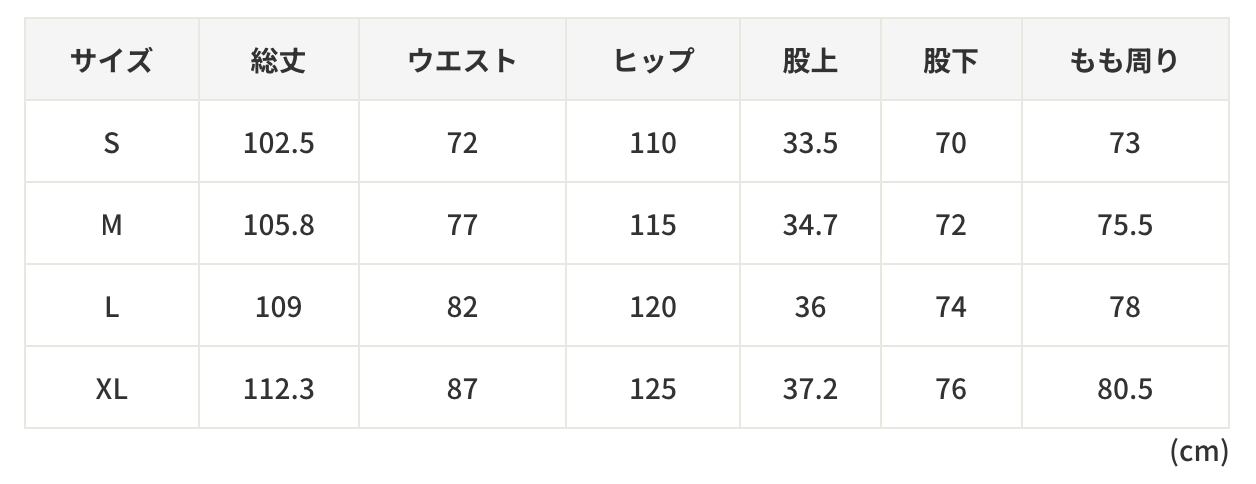The width and height of the screenshot is (1256, 484).
Task: Select the 37.2 rise value for XL
Action: (810, 388)
